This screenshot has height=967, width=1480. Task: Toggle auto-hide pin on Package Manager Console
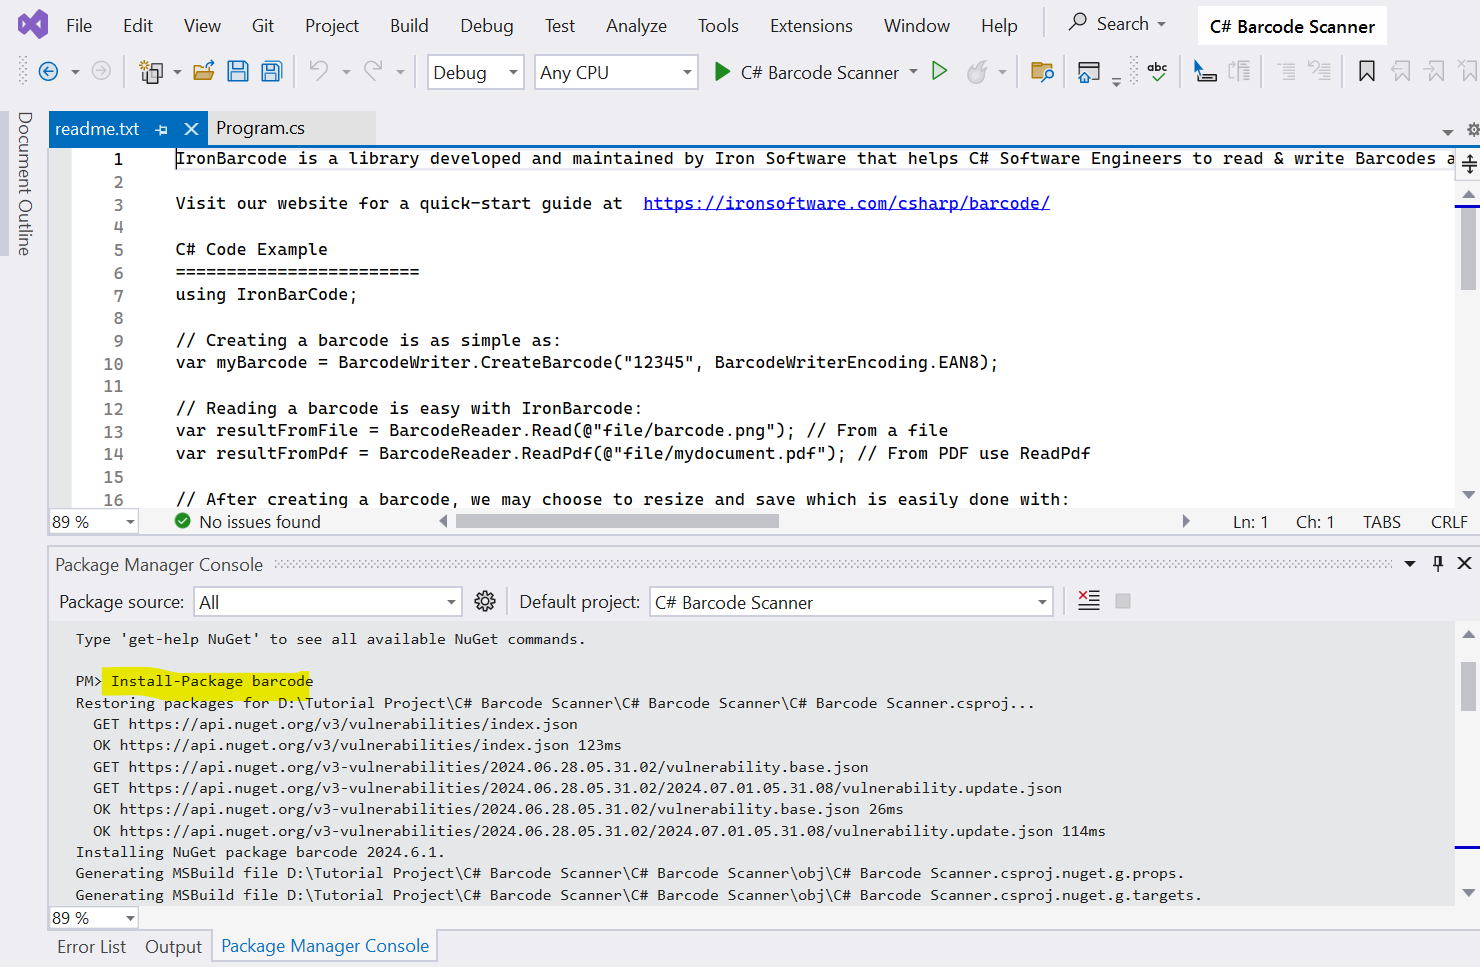pyautogui.click(x=1438, y=564)
